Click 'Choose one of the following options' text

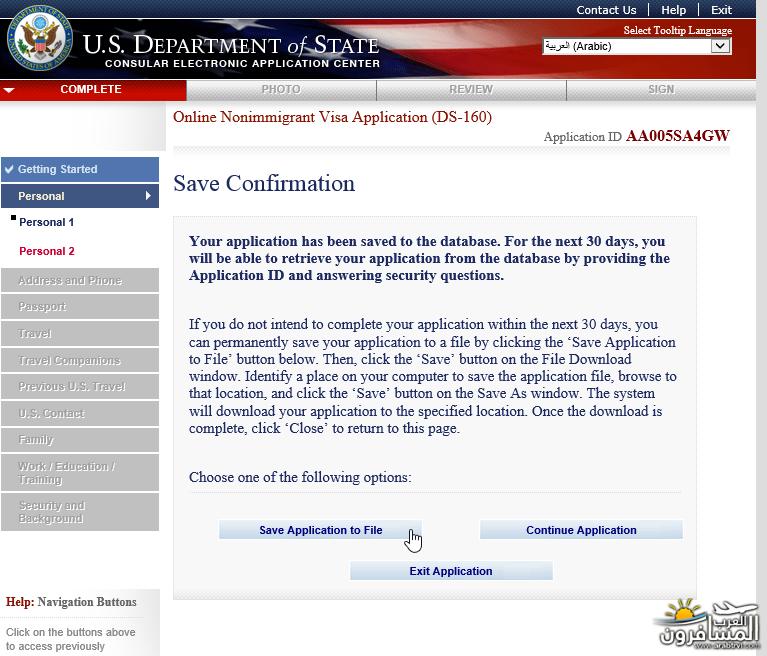pyautogui.click(x=300, y=477)
